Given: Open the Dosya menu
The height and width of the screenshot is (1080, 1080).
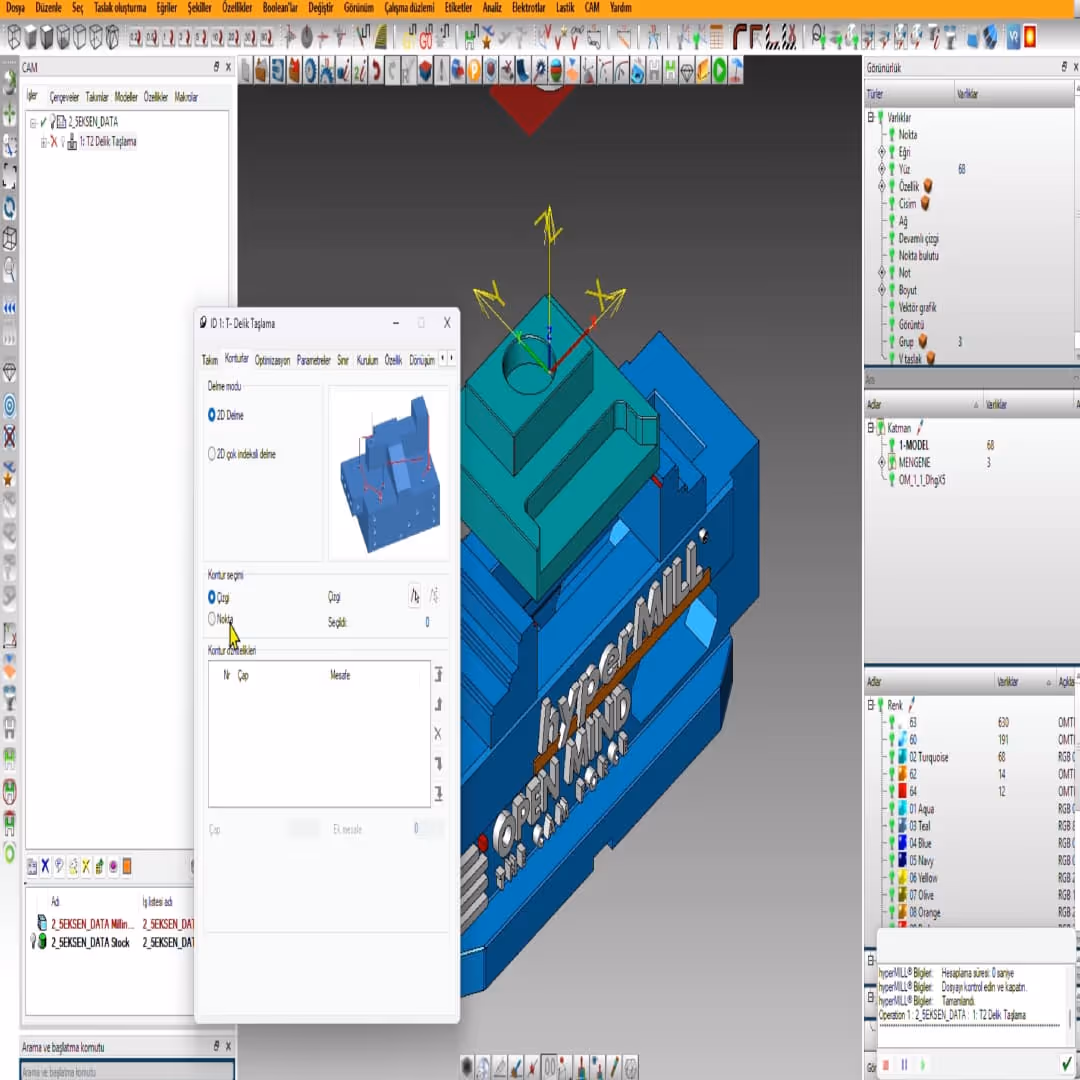Looking at the screenshot, I should pos(14,8).
